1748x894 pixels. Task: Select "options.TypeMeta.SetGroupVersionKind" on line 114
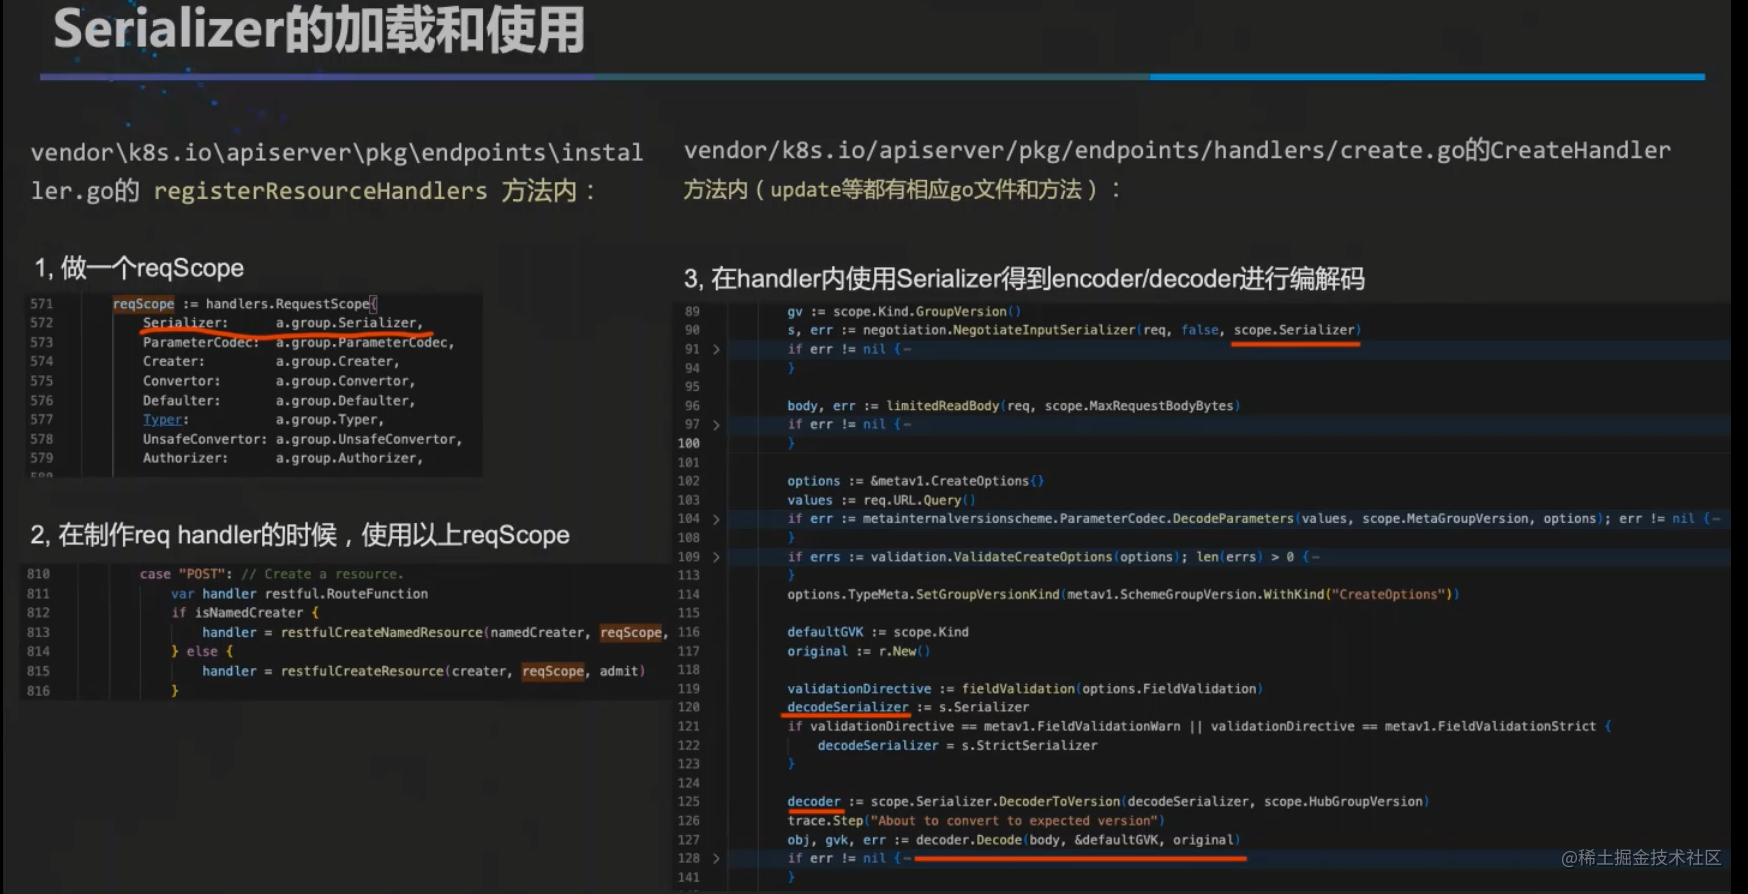[923, 595]
